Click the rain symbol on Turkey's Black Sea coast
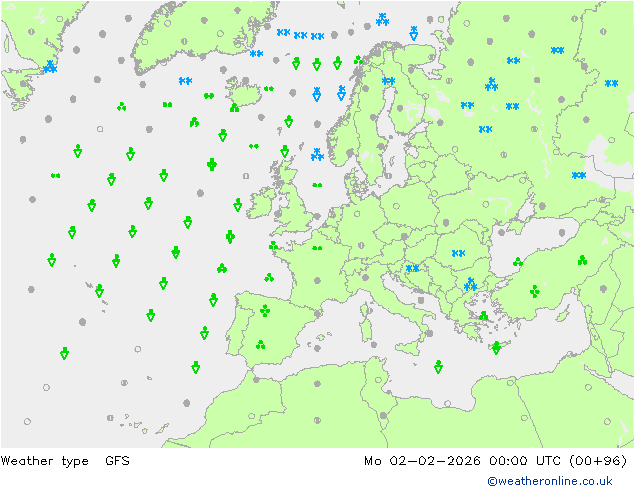634x490 pixels. coord(518,262)
